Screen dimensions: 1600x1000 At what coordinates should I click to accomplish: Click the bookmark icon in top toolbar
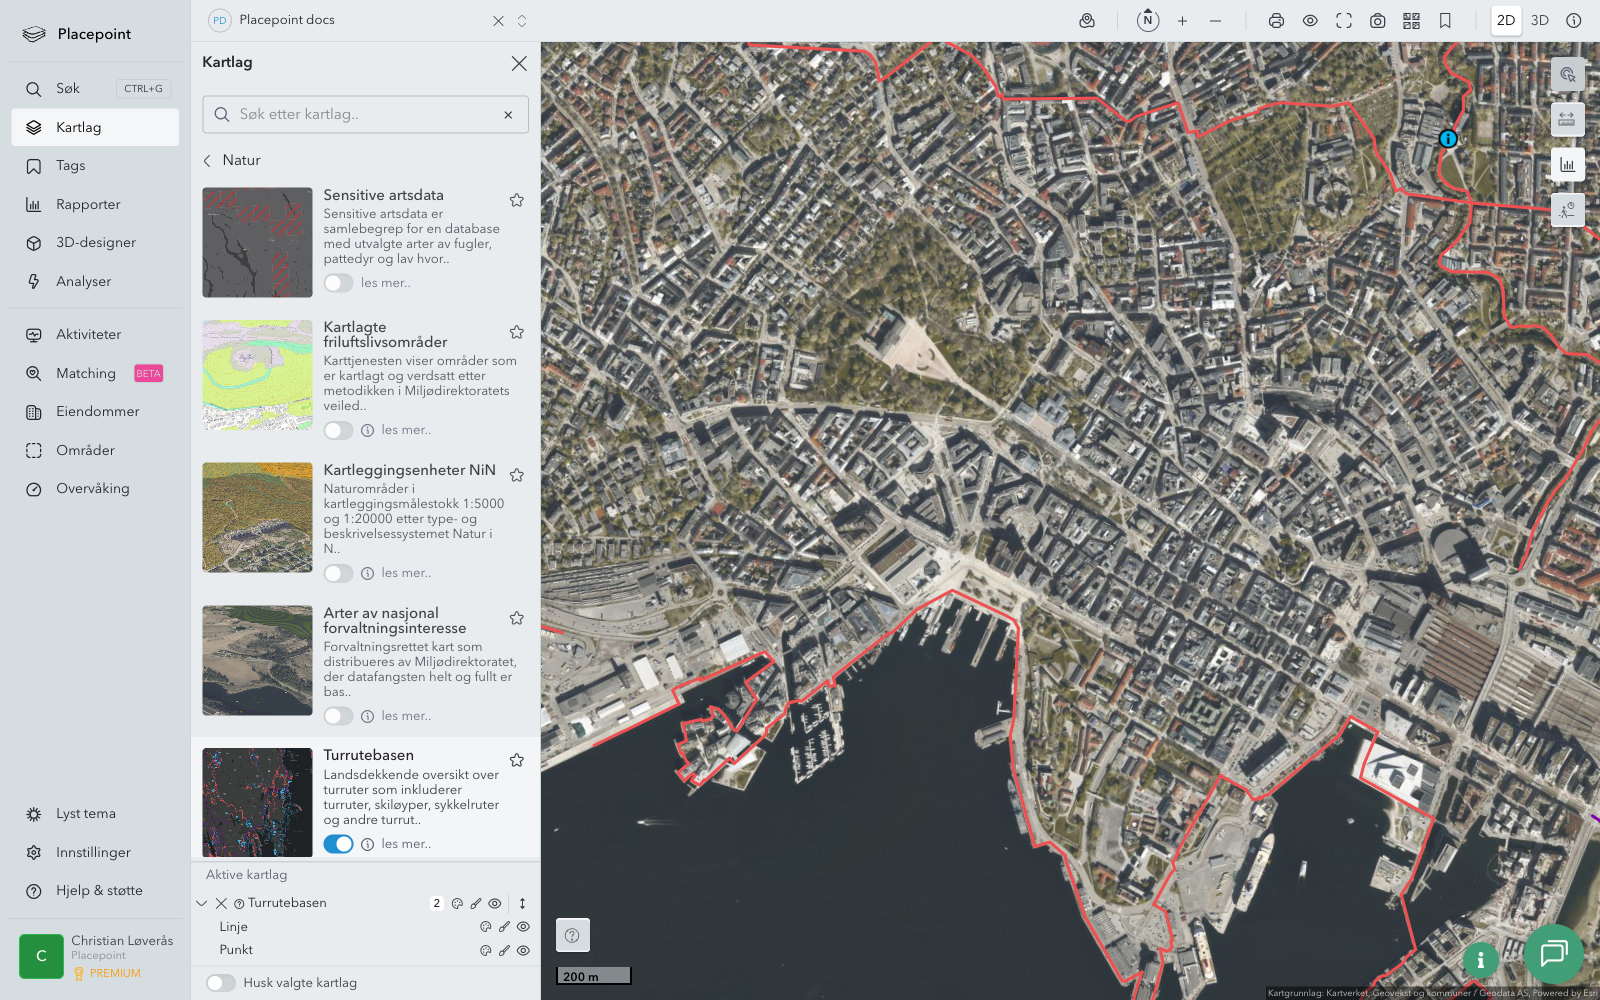coord(1445,21)
